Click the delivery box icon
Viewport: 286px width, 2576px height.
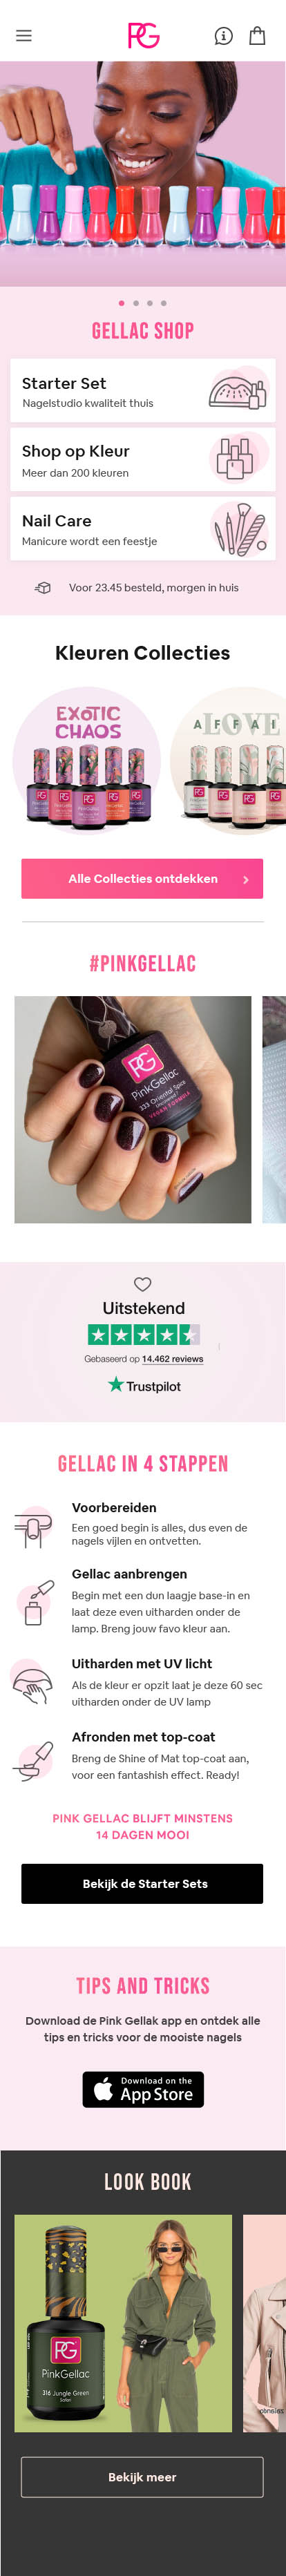click(x=43, y=588)
